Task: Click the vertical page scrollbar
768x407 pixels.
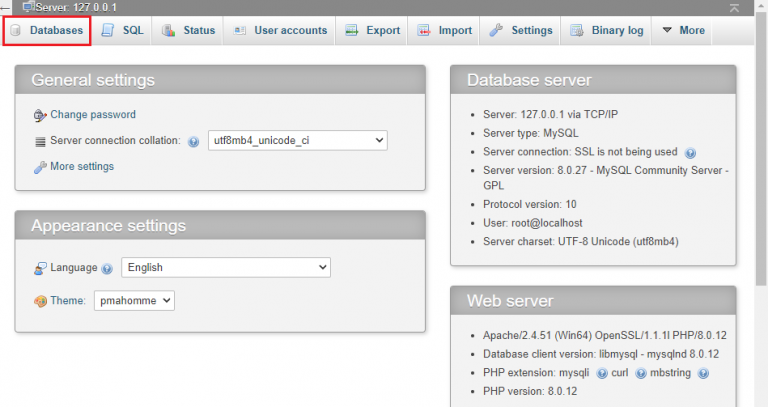Action: point(761,147)
